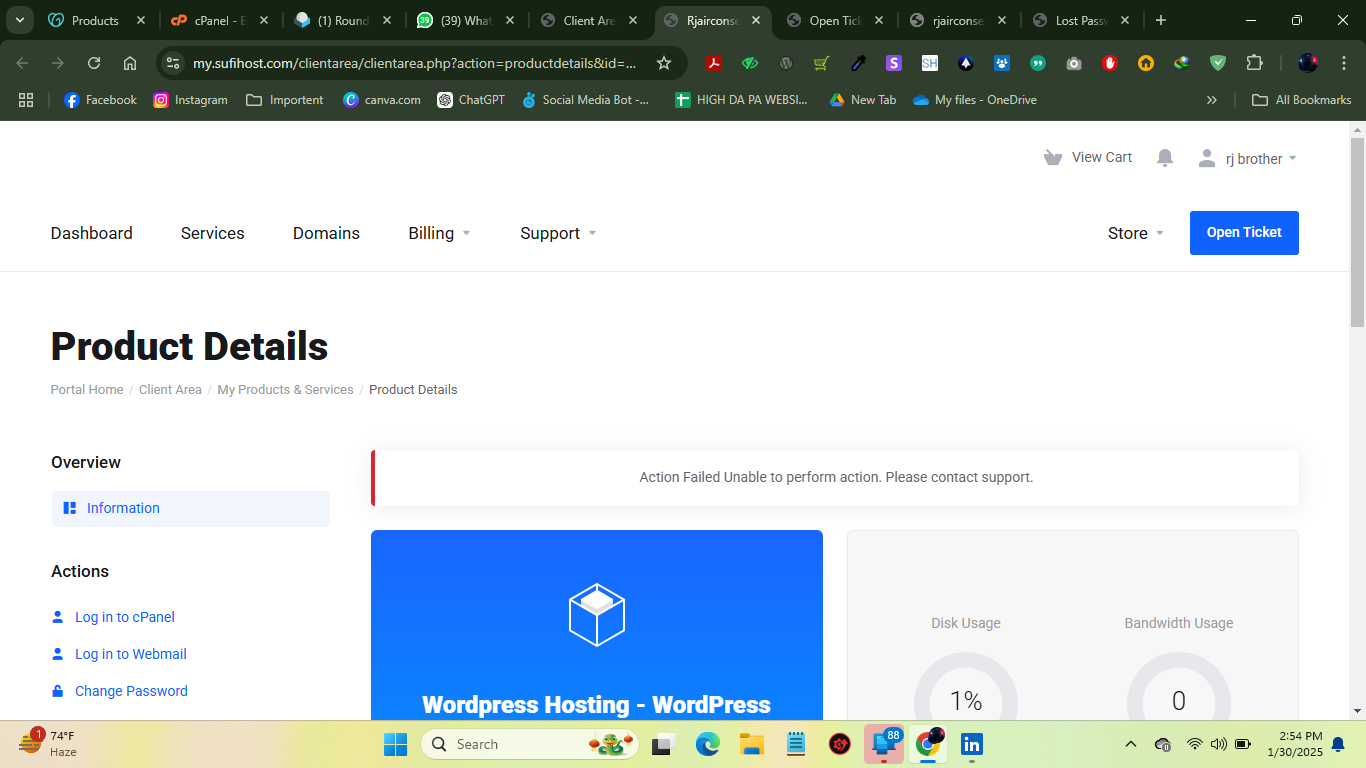Open LinkedIn from the taskbar
Image resolution: width=1366 pixels, height=768 pixels.
coord(971,744)
